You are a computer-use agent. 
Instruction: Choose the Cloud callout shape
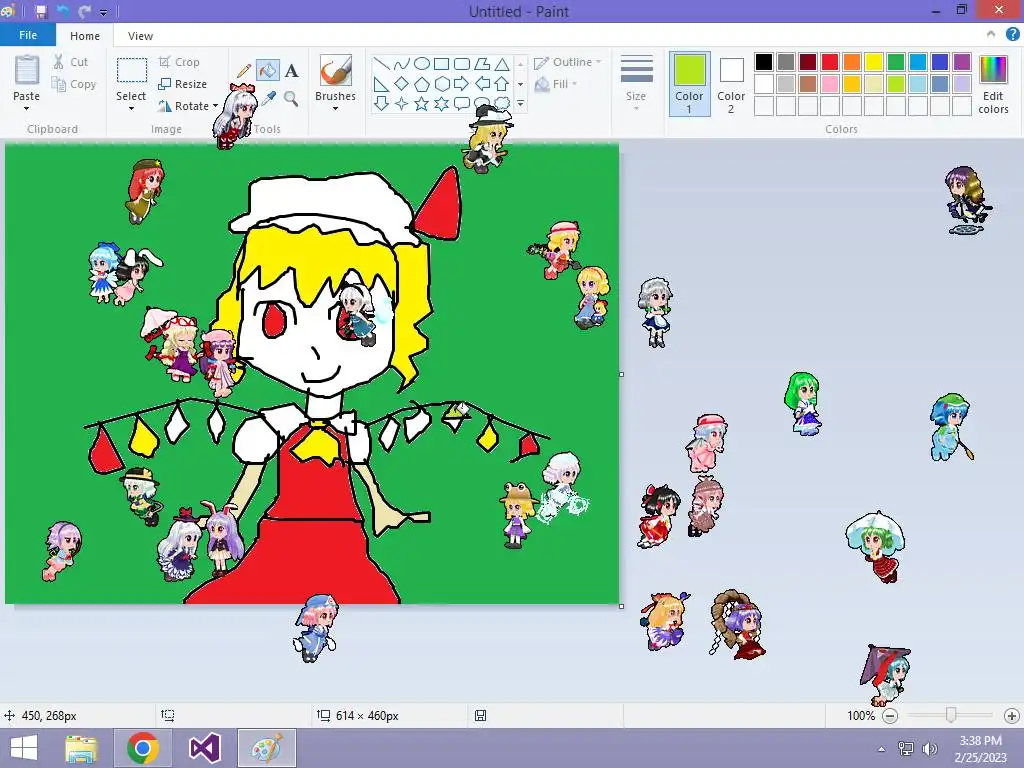click(x=502, y=103)
